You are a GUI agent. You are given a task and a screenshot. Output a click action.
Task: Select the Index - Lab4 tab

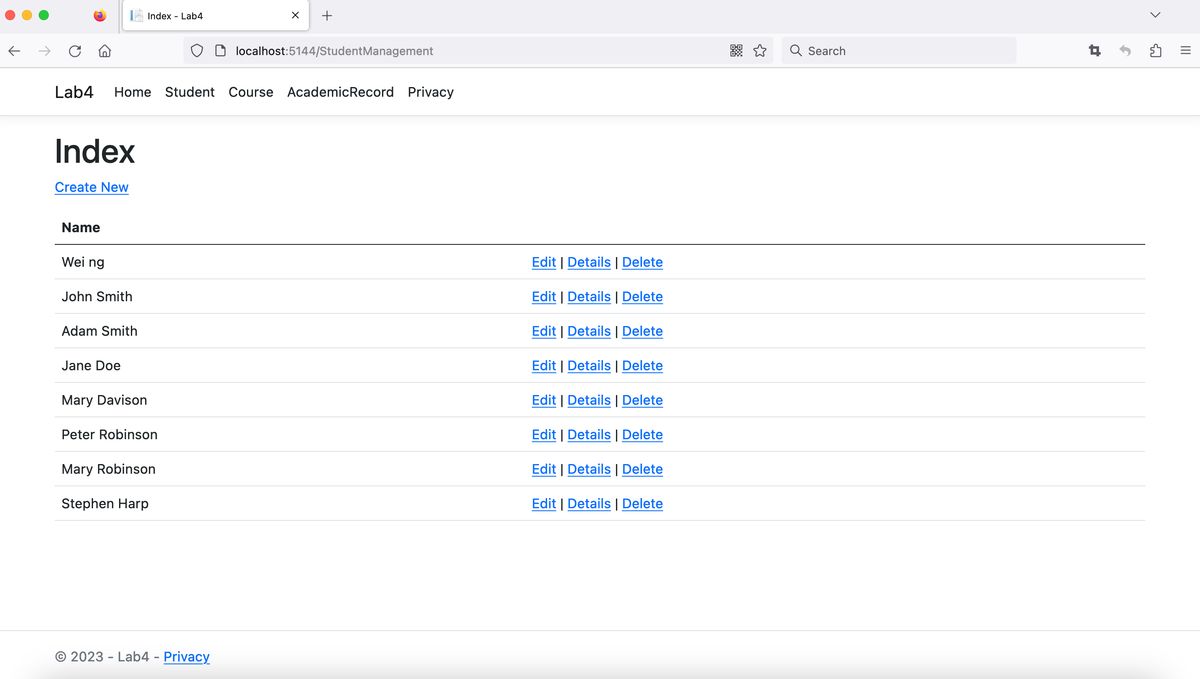pyautogui.click(x=216, y=16)
